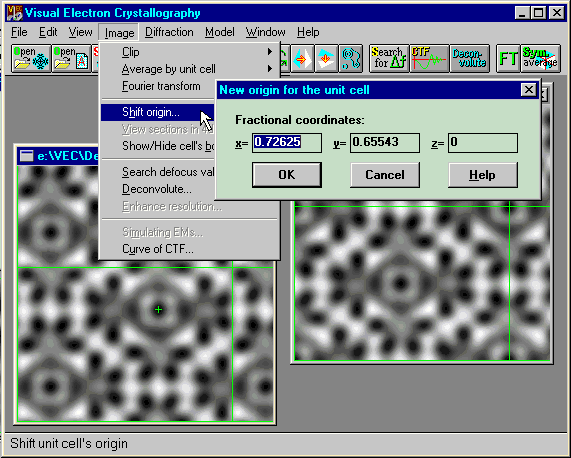Click the e:\VEC image window title bar
Viewport: 571px width, 458px height.
click(58, 156)
